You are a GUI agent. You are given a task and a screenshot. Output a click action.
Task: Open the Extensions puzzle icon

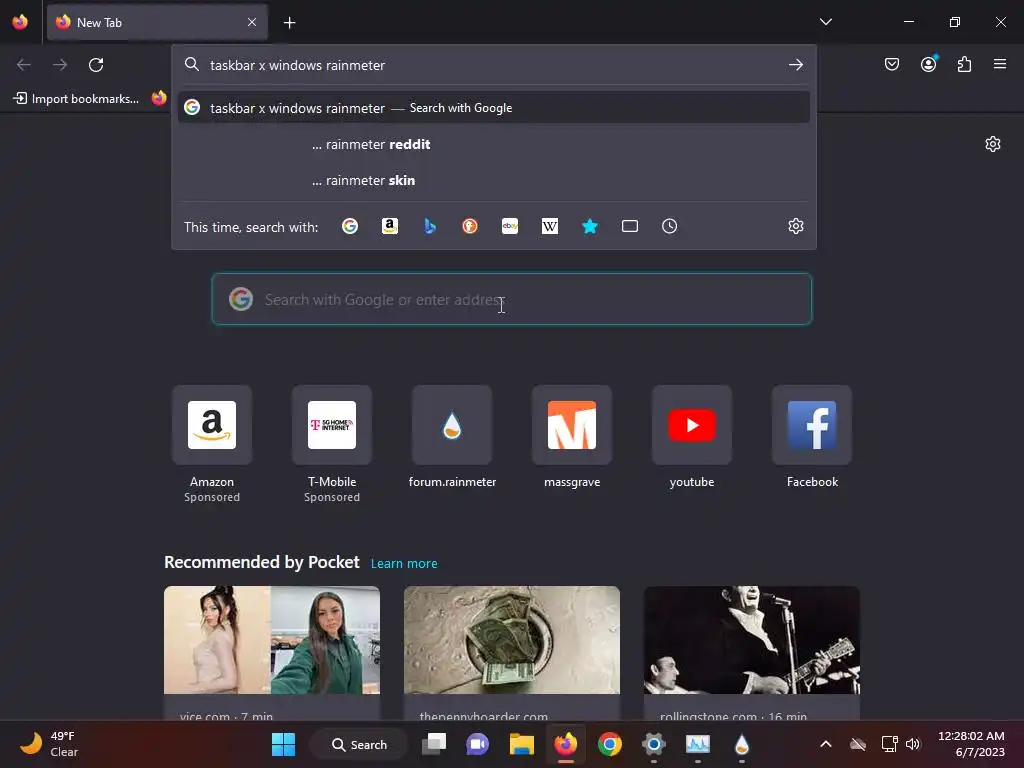964,64
